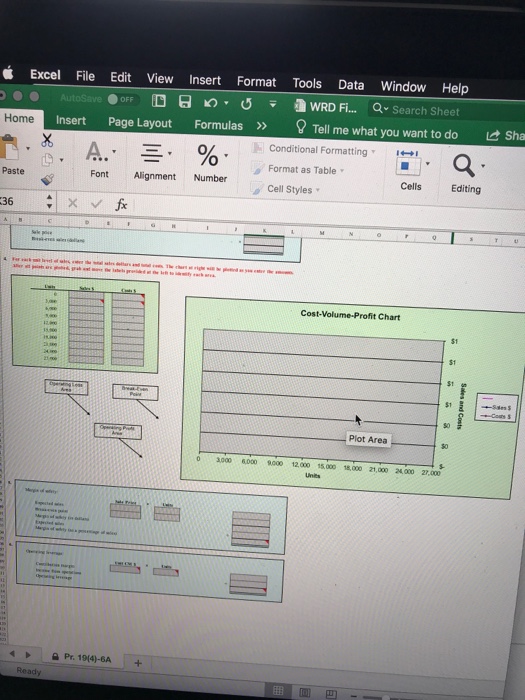This screenshot has width=525, height=700.
Task: Toggle the AutoSave switch
Action: click(x=122, y=99)
